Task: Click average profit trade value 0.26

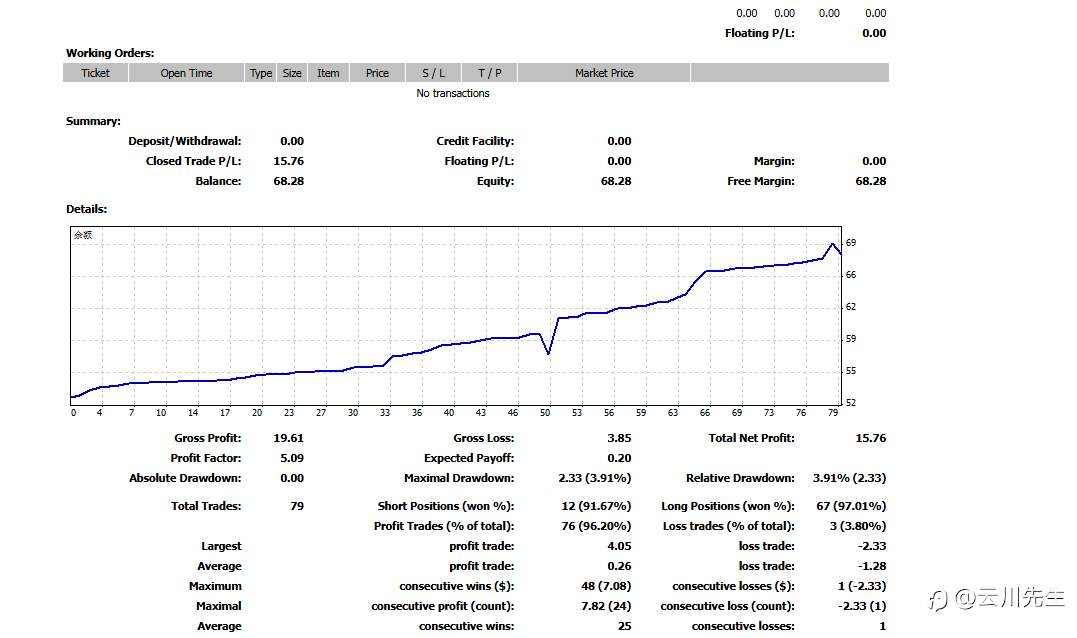Action: pyautogui.click(x=619, y=565)
